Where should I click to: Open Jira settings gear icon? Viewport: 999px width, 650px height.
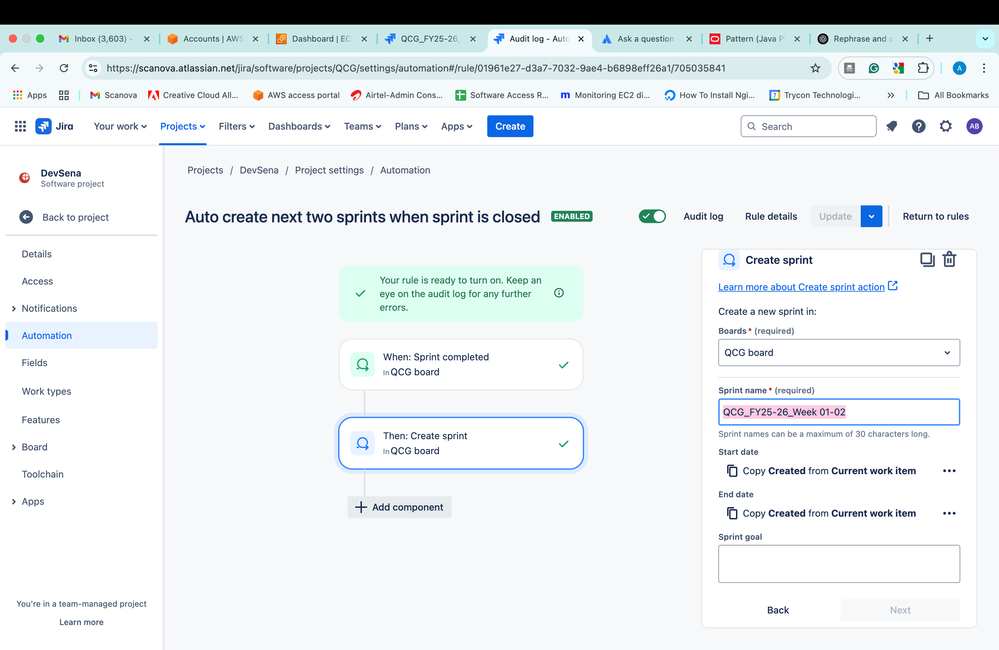click(945, 126)
